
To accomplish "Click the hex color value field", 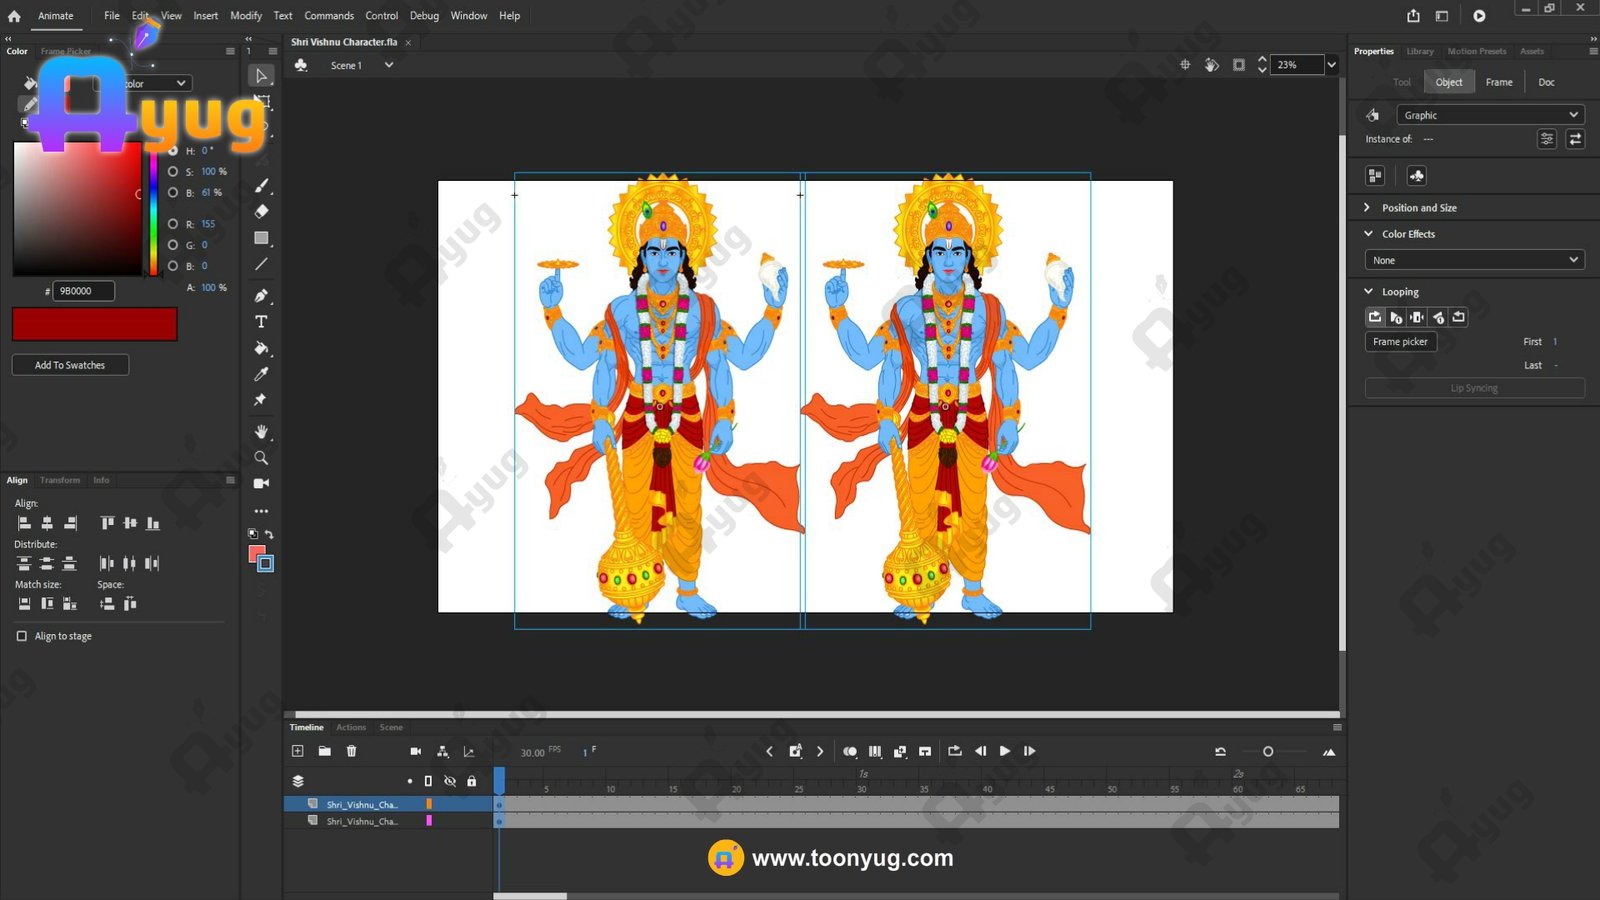I will coord(83,291).
